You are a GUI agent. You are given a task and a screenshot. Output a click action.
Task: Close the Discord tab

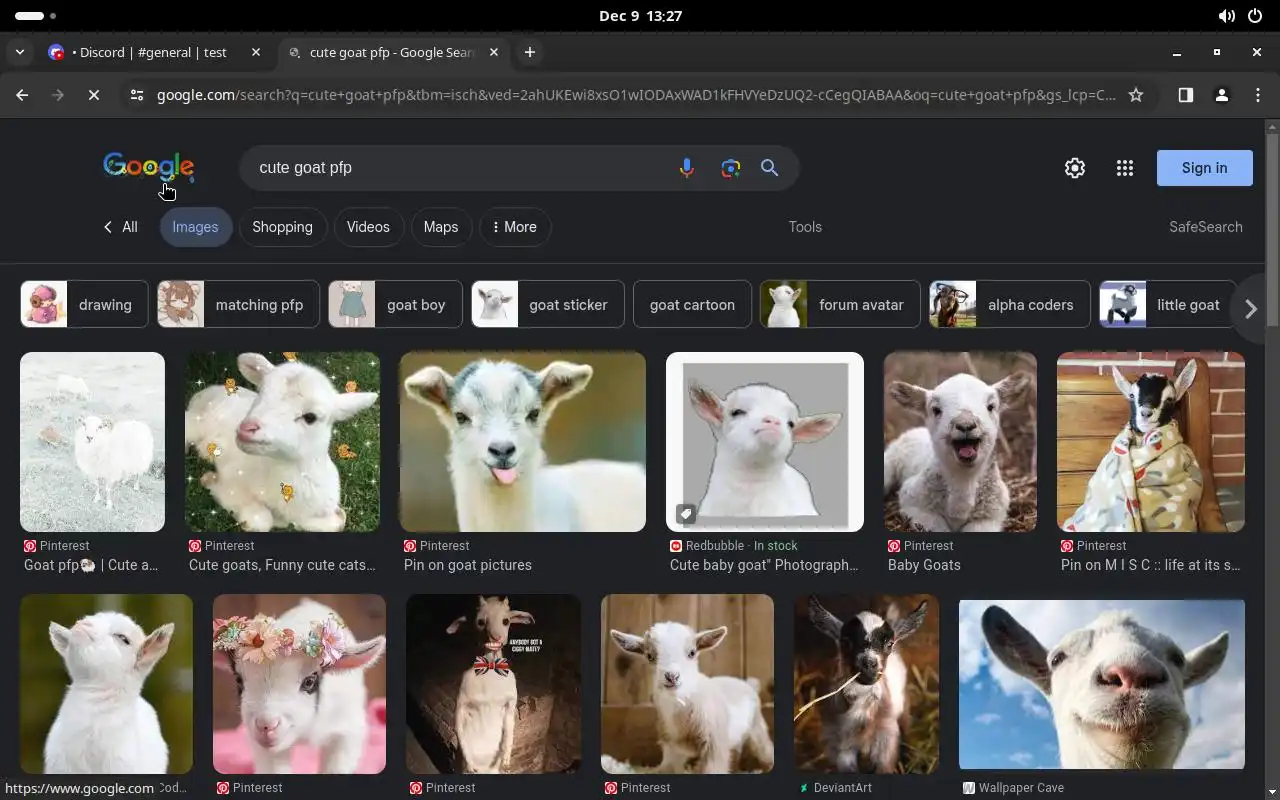pos(256,52)
